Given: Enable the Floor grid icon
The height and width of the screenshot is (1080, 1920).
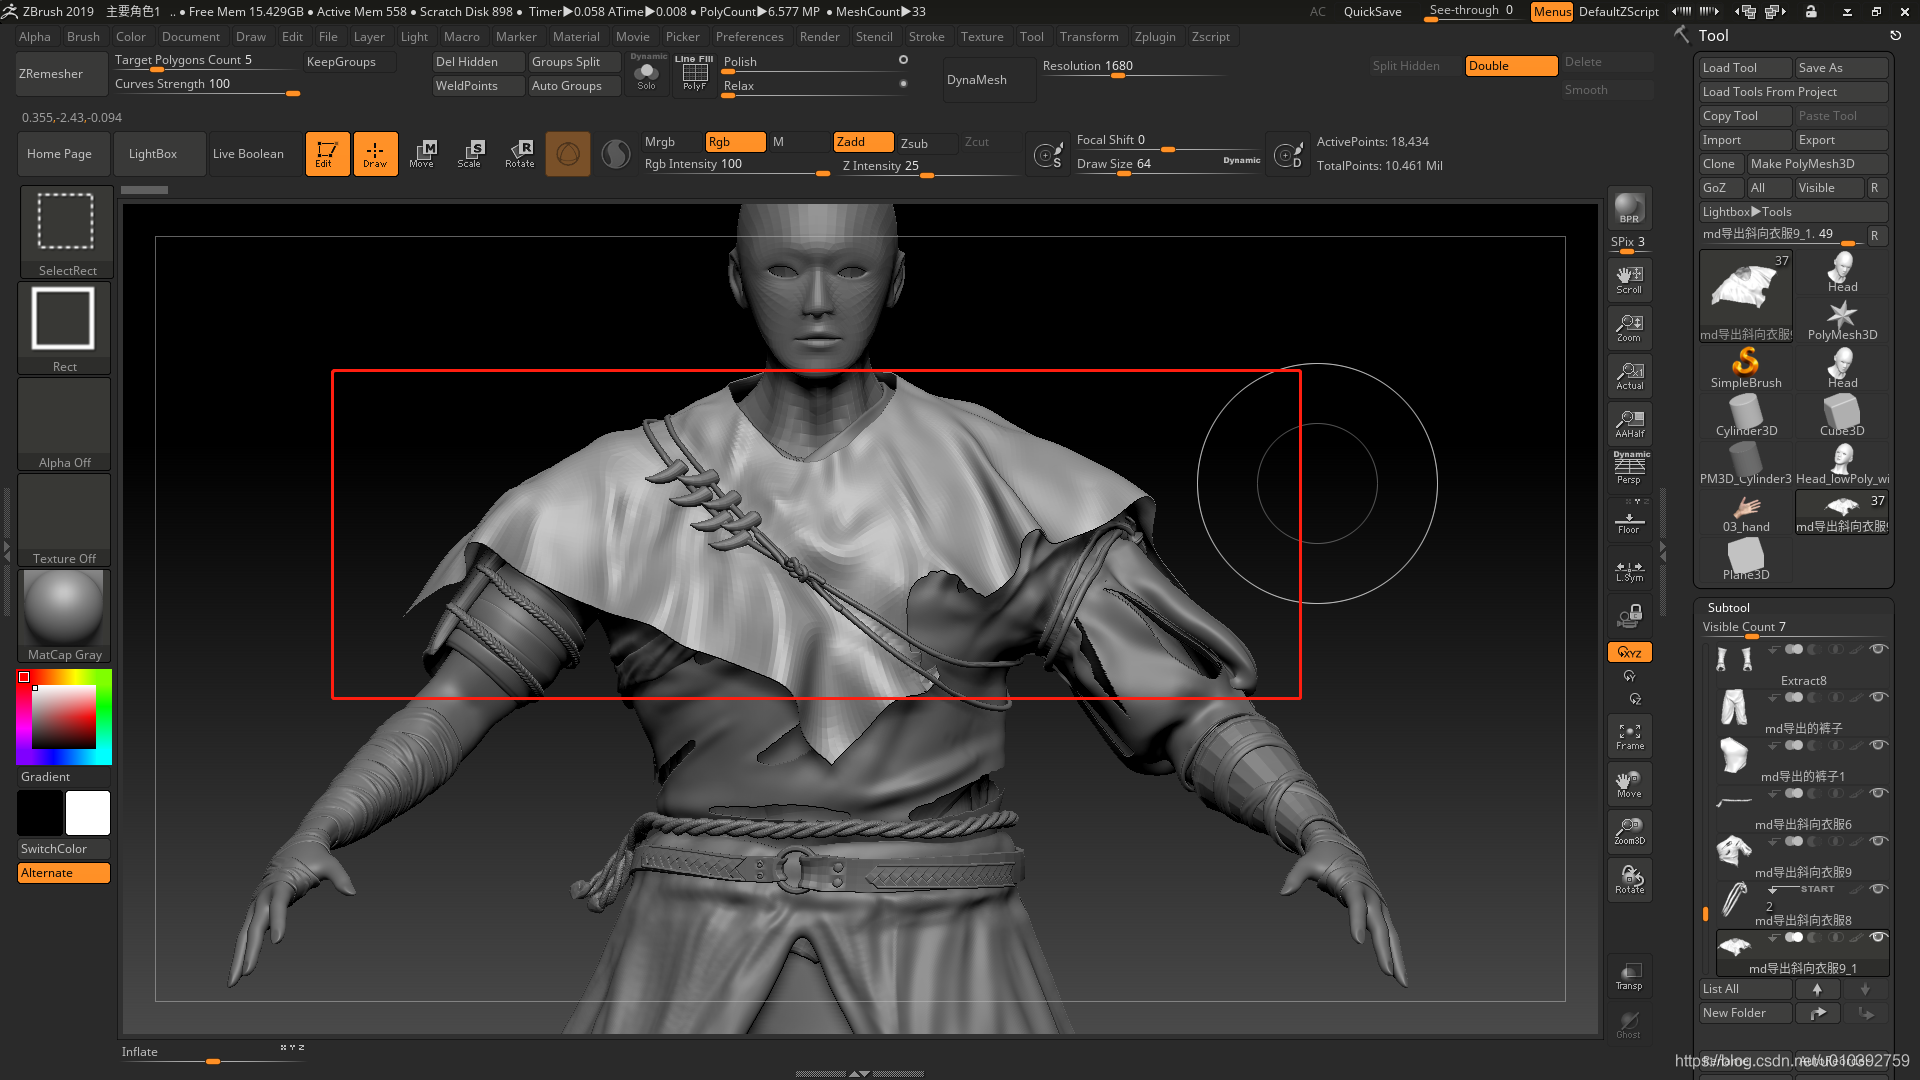Looking at the screenshot, I should [x=1629, y=521].
